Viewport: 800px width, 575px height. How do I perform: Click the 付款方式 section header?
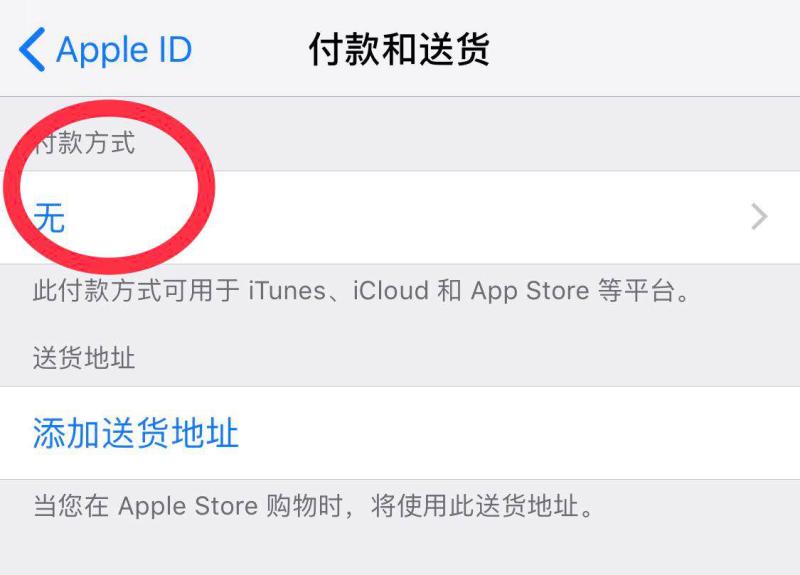85,142
